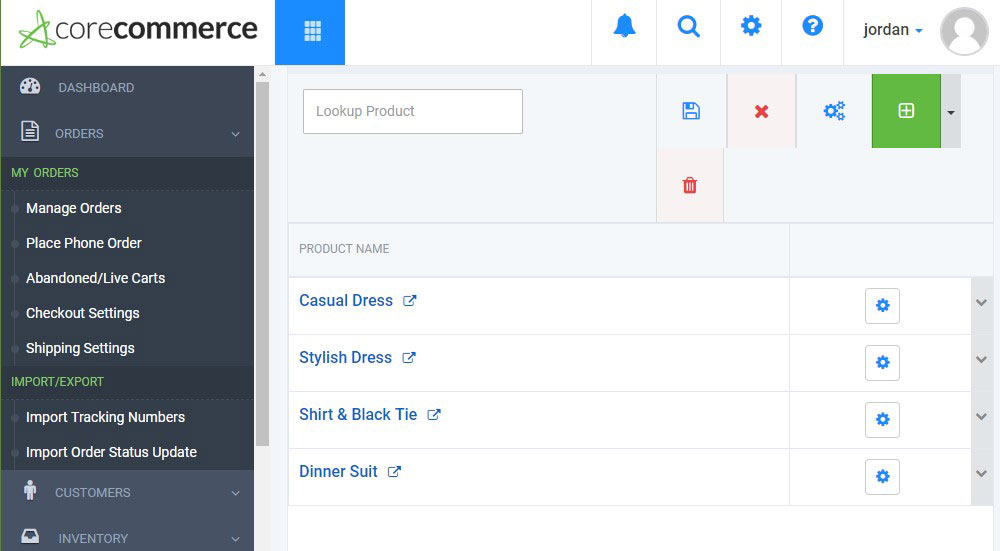Viewport: 1000px width, 551px height.
Task: Add a new product with green plus button
Action: 906,111
